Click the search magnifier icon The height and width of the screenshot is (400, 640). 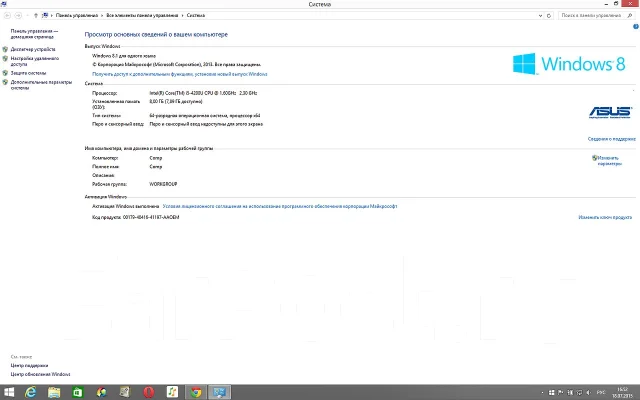pyautogui.click(x=630, y=16)
